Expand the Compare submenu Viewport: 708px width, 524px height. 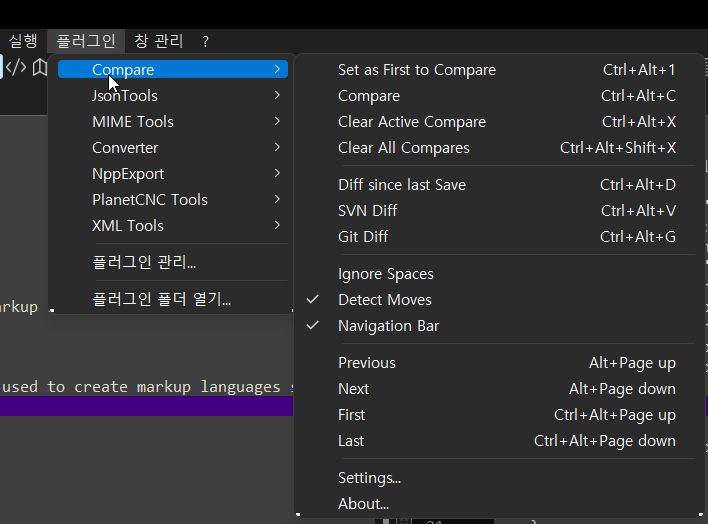pos(173,70)
